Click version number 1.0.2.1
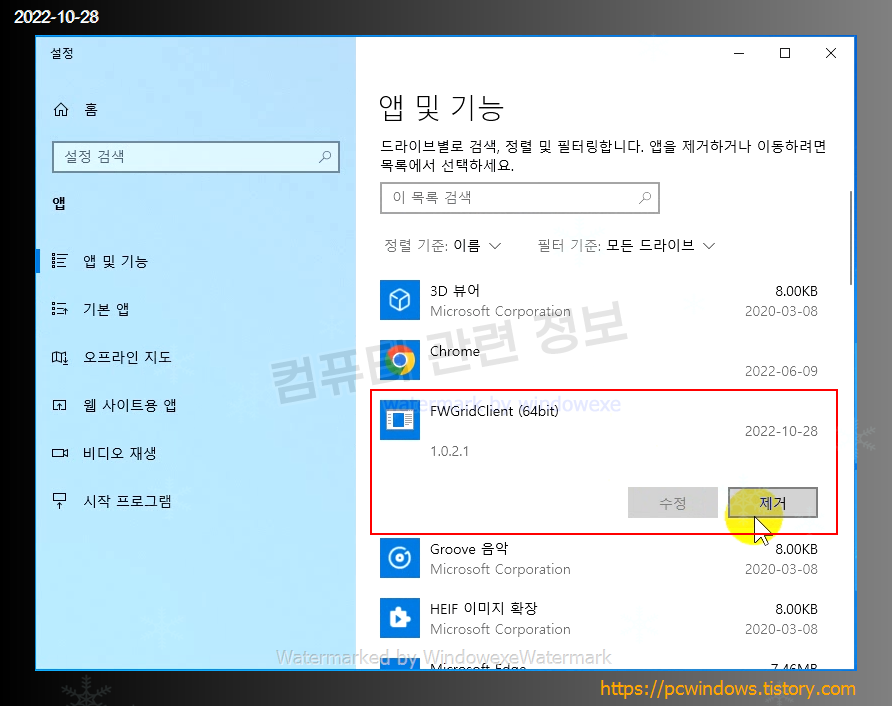The height and width of the screenshot is (706, 892). click(x=449, y=451)
